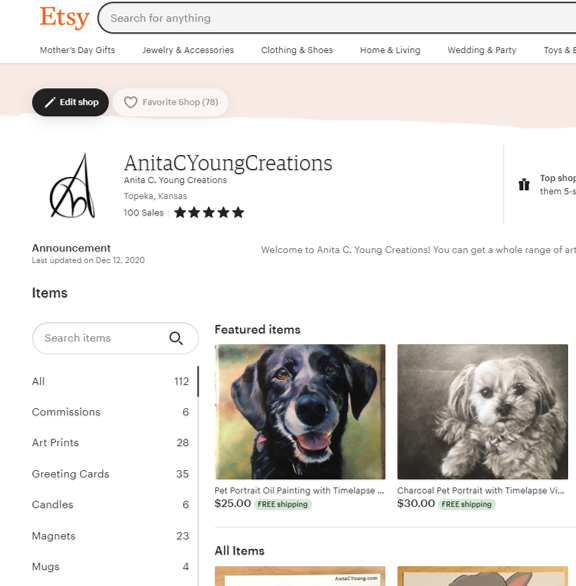Open Mother's Day Gifts category
The height and width of the screenshot is (586, 576).
pos(77,50)
